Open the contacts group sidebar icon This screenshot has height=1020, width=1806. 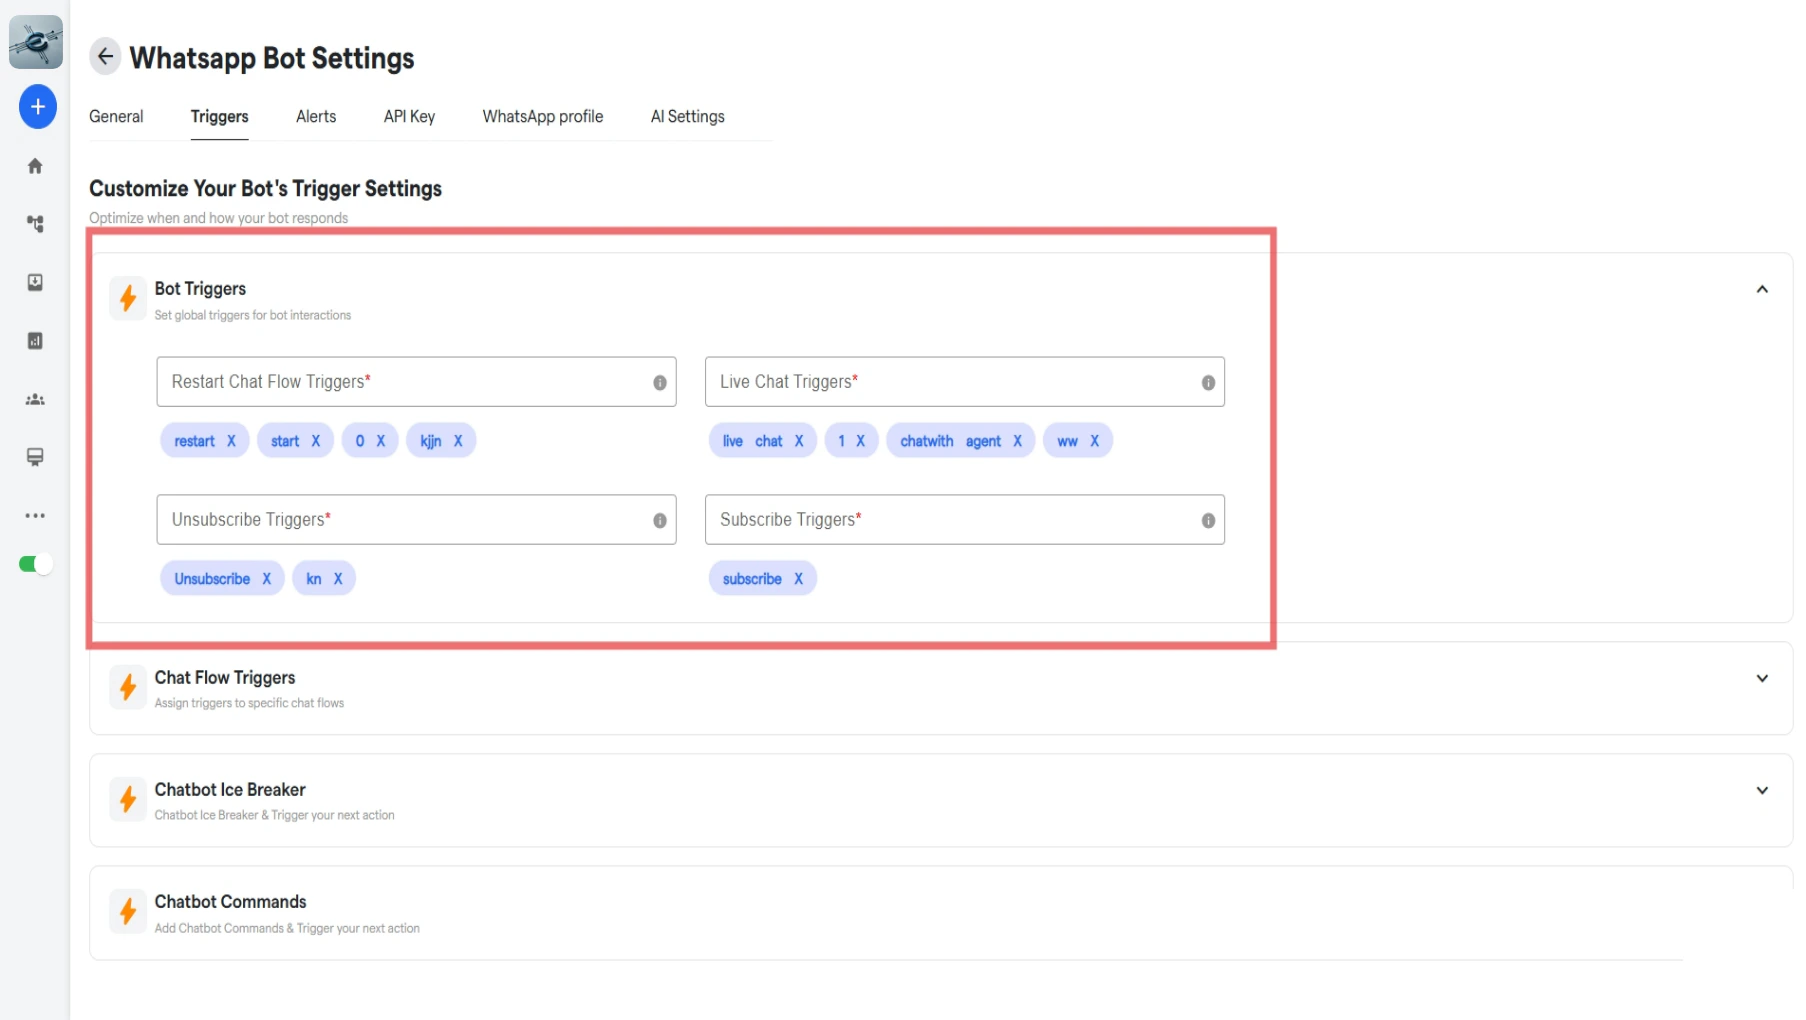(x=35, y=400)
